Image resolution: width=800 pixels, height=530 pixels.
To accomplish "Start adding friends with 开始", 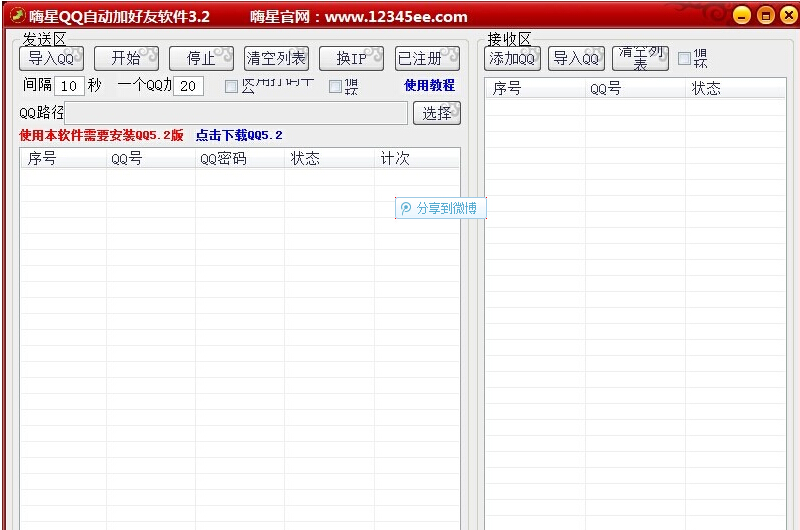I will 127,58.
